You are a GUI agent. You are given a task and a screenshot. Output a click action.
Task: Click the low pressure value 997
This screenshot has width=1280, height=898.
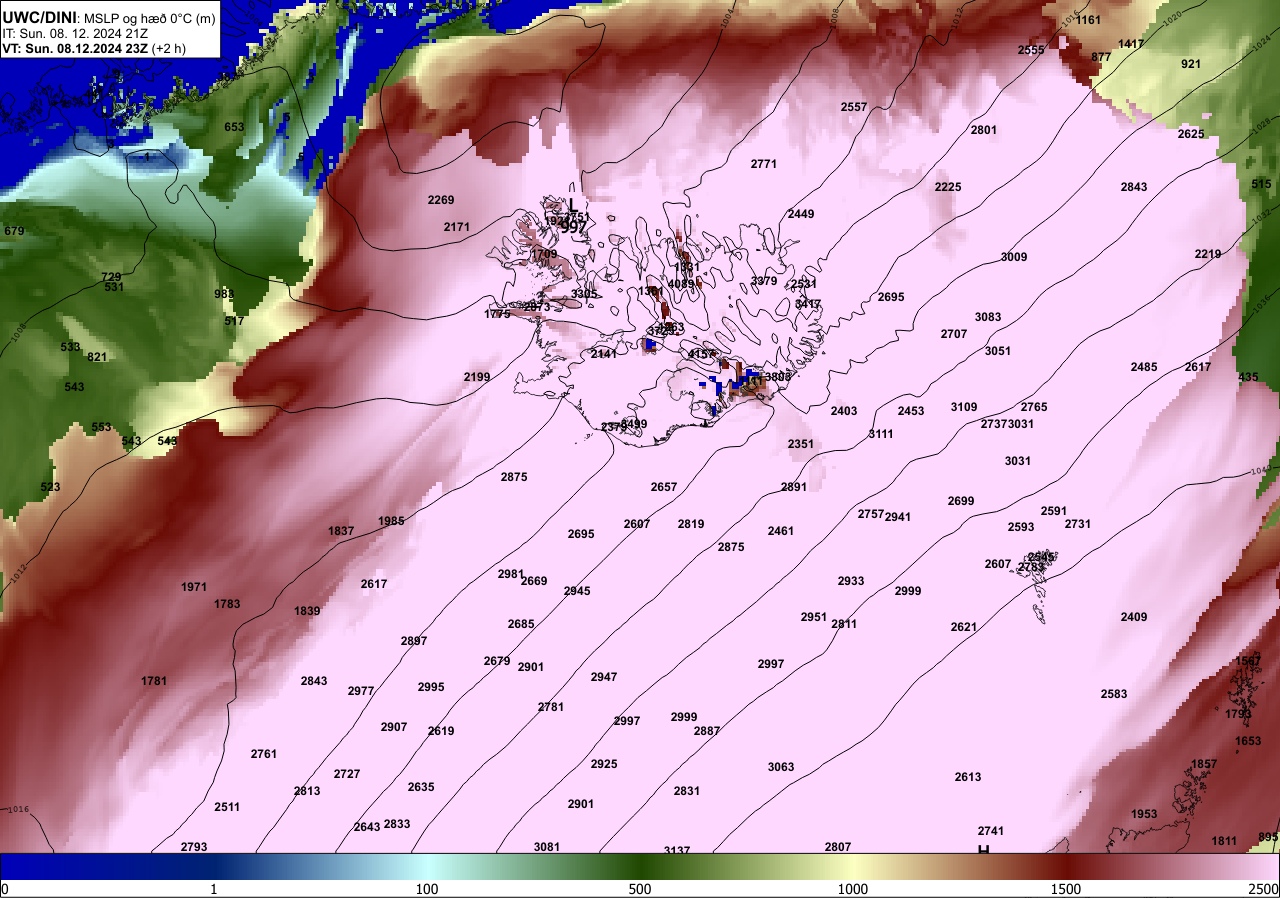tap(573, 228)
